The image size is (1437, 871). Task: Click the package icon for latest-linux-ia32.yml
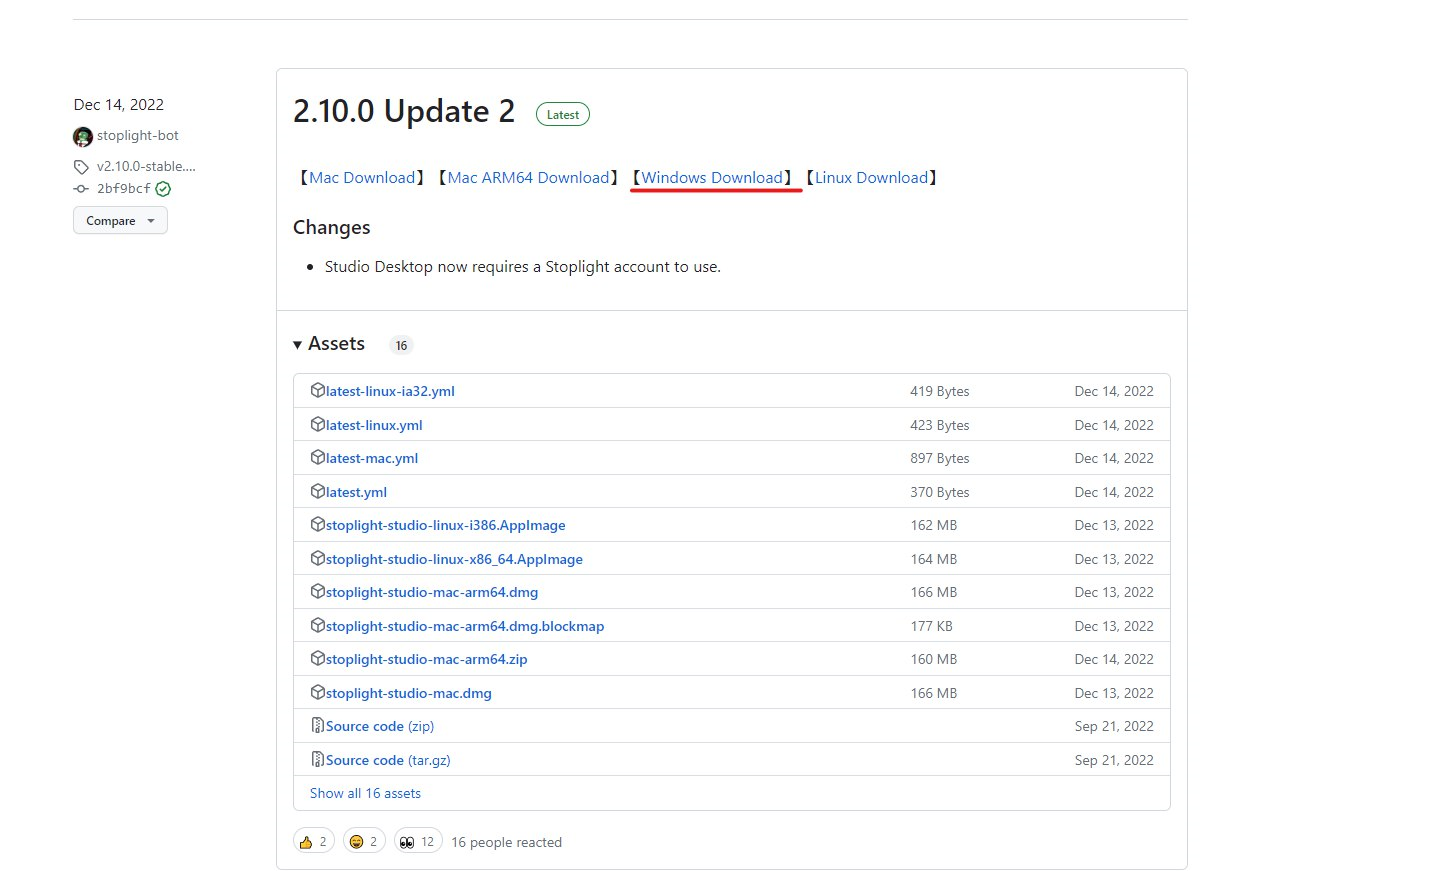pyautogui.click(x=318, y=390)
